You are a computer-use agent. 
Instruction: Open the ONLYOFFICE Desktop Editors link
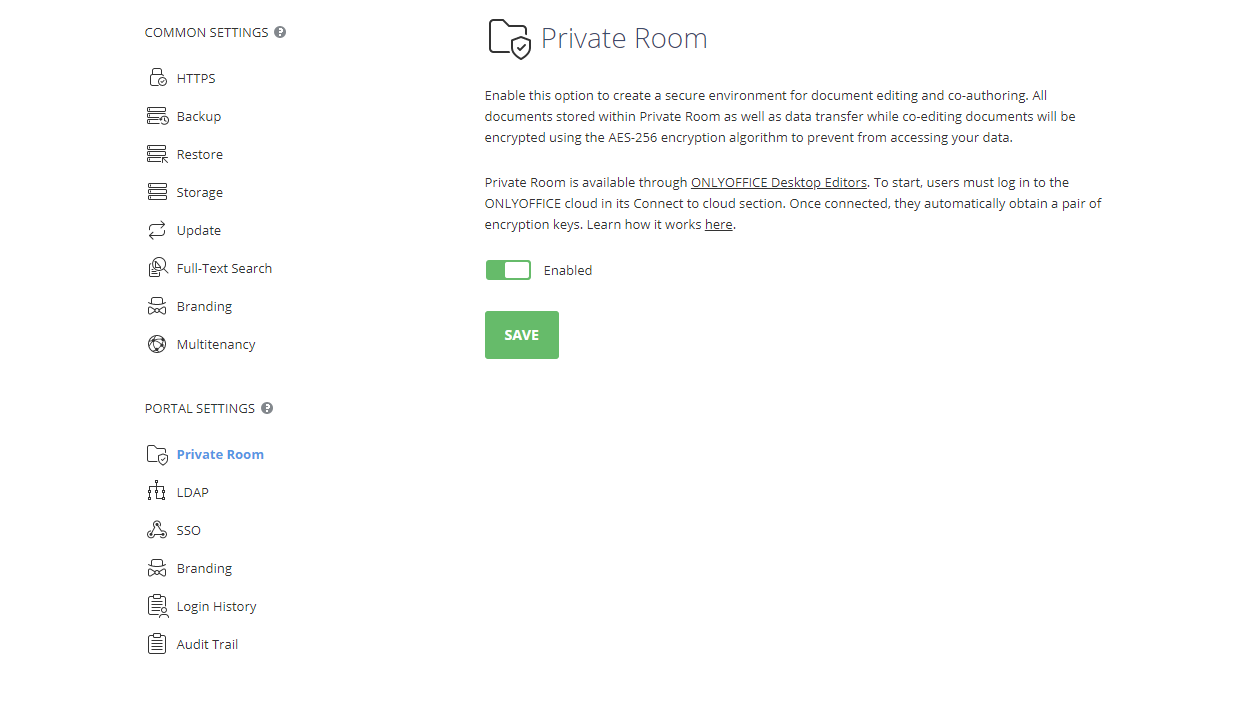tap(779, 182)
